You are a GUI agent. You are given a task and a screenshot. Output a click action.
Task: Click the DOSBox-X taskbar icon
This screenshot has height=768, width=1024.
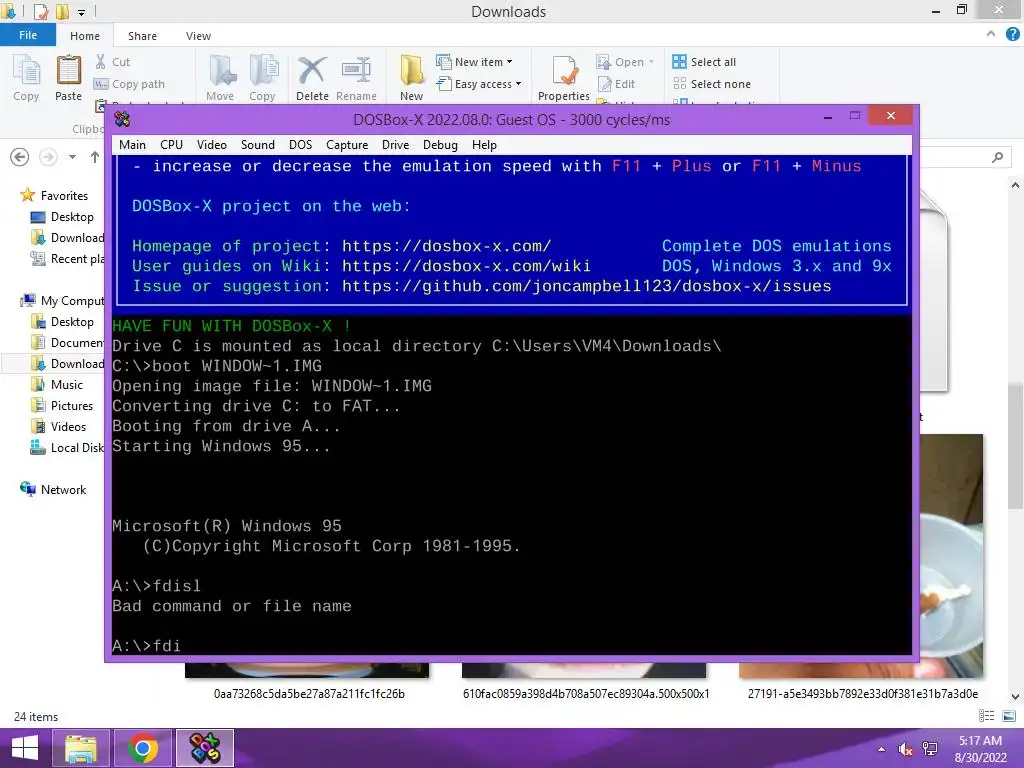205,748
